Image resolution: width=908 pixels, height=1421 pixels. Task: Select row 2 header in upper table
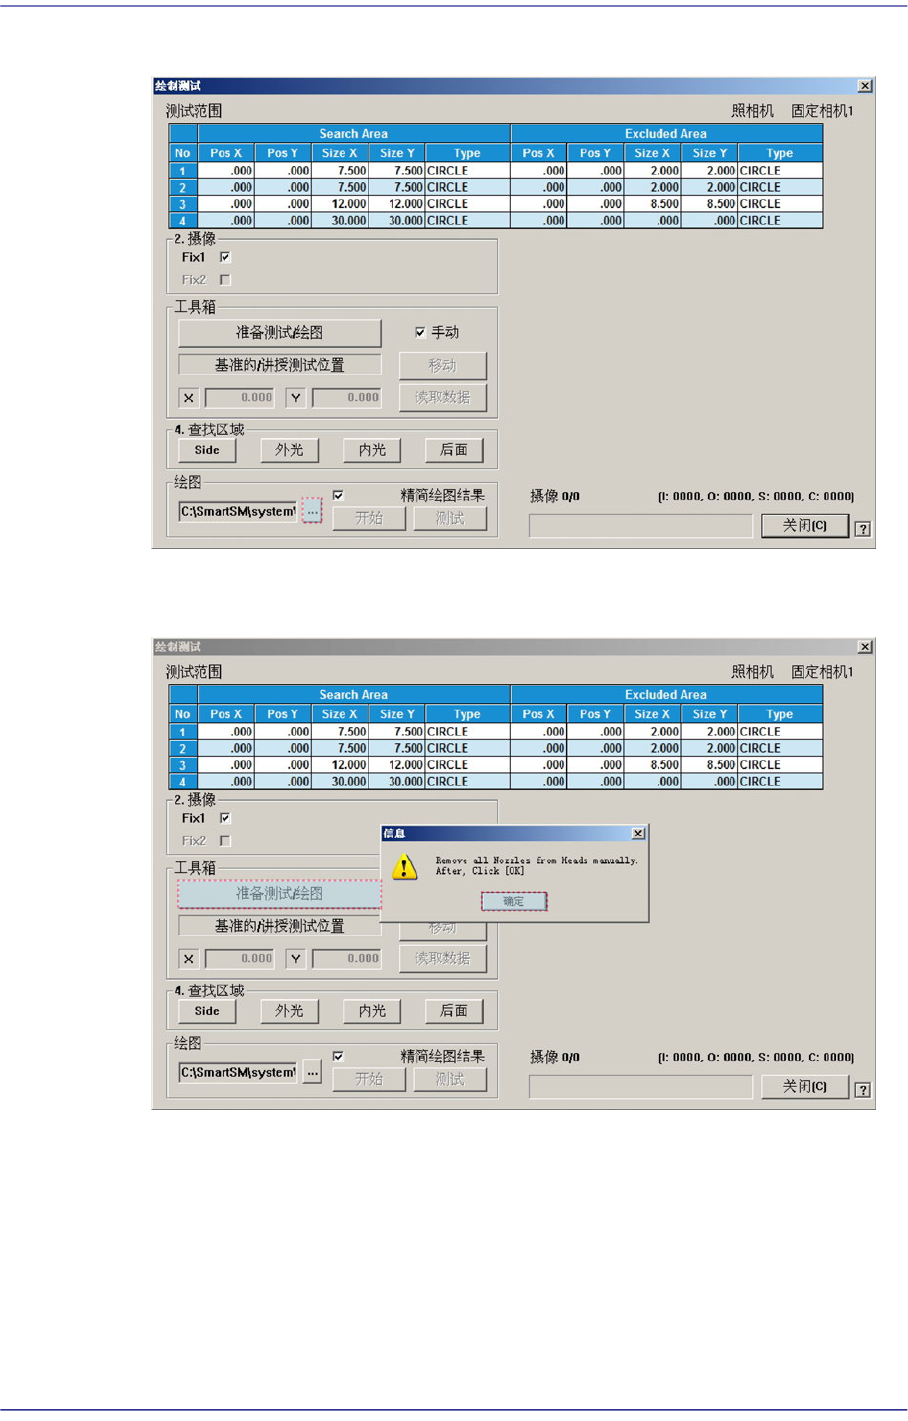coord(183,187)
